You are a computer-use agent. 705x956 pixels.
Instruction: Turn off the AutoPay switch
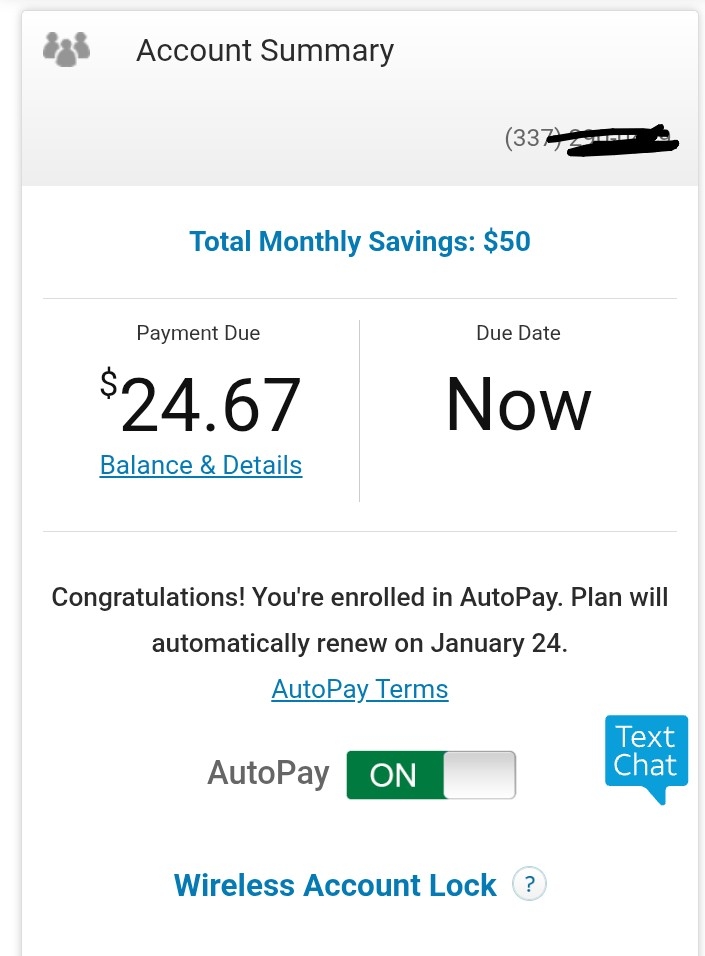coord(431,775)
